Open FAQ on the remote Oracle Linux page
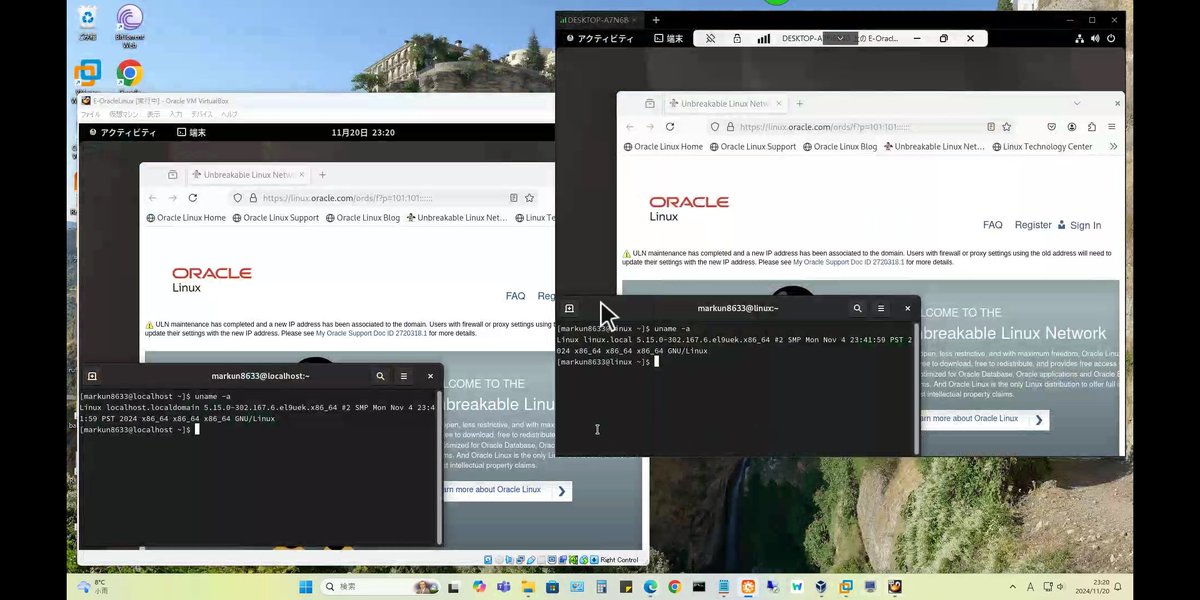The image size is (1200, 600). pyautogui.click(x=992, y=225)
